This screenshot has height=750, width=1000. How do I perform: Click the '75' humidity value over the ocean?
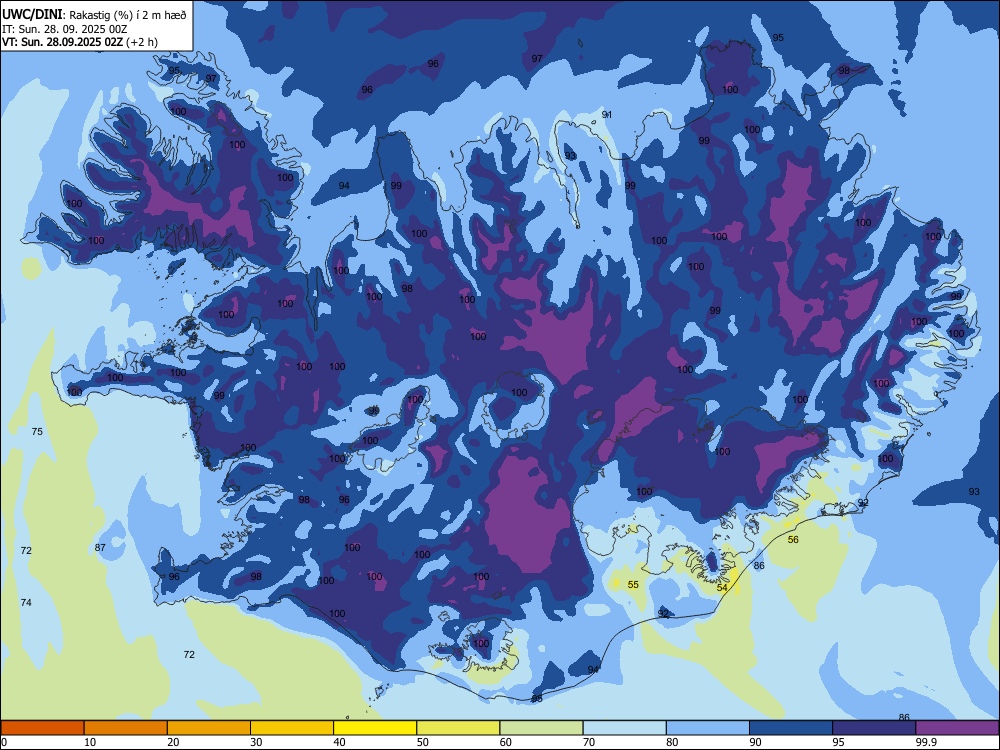[37, 432]
